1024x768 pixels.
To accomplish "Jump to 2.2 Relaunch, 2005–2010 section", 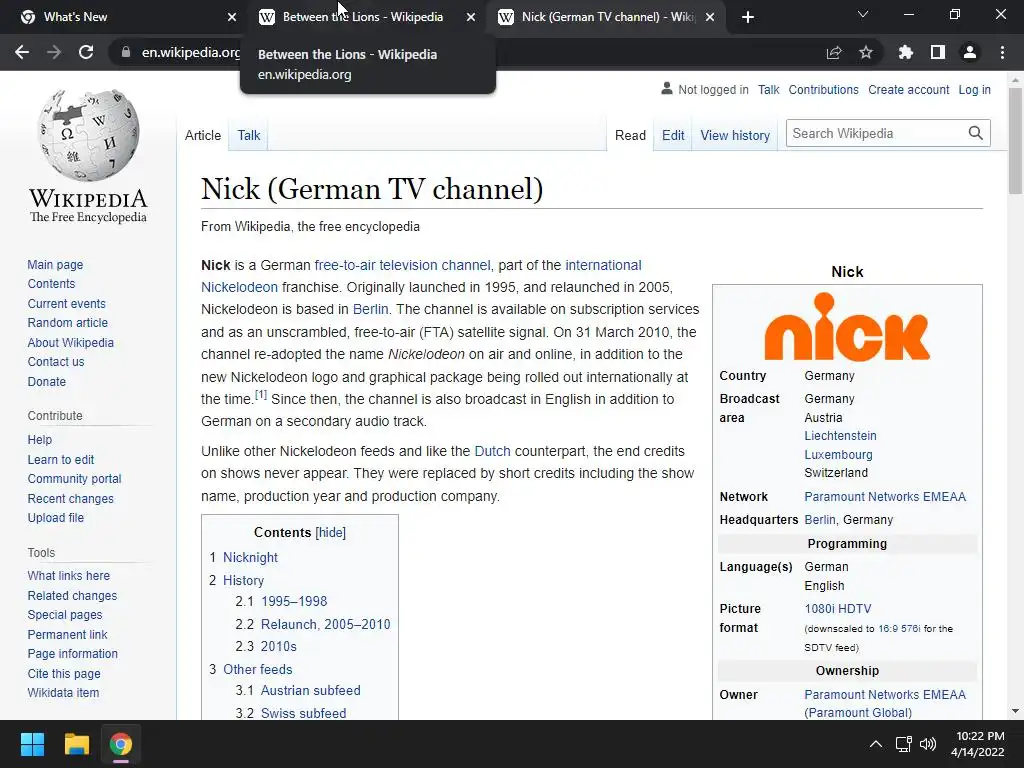I will pyautogui.click(x=325, y=624).
